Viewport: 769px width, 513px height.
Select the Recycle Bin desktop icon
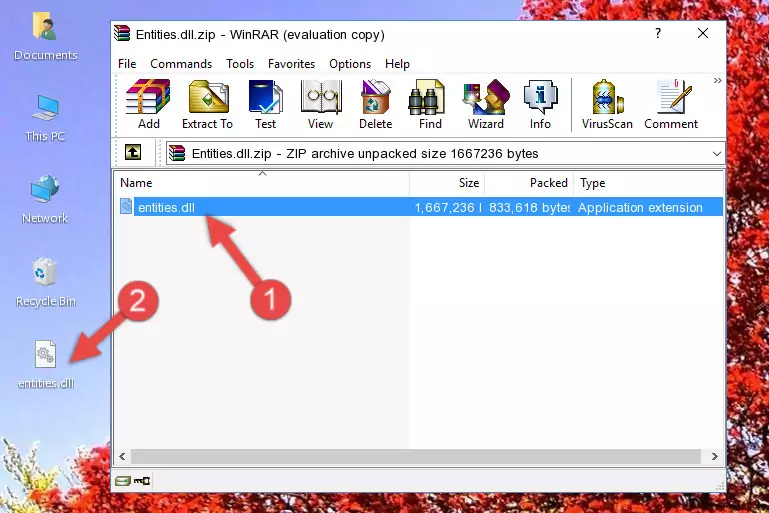[x=46, y=283]
